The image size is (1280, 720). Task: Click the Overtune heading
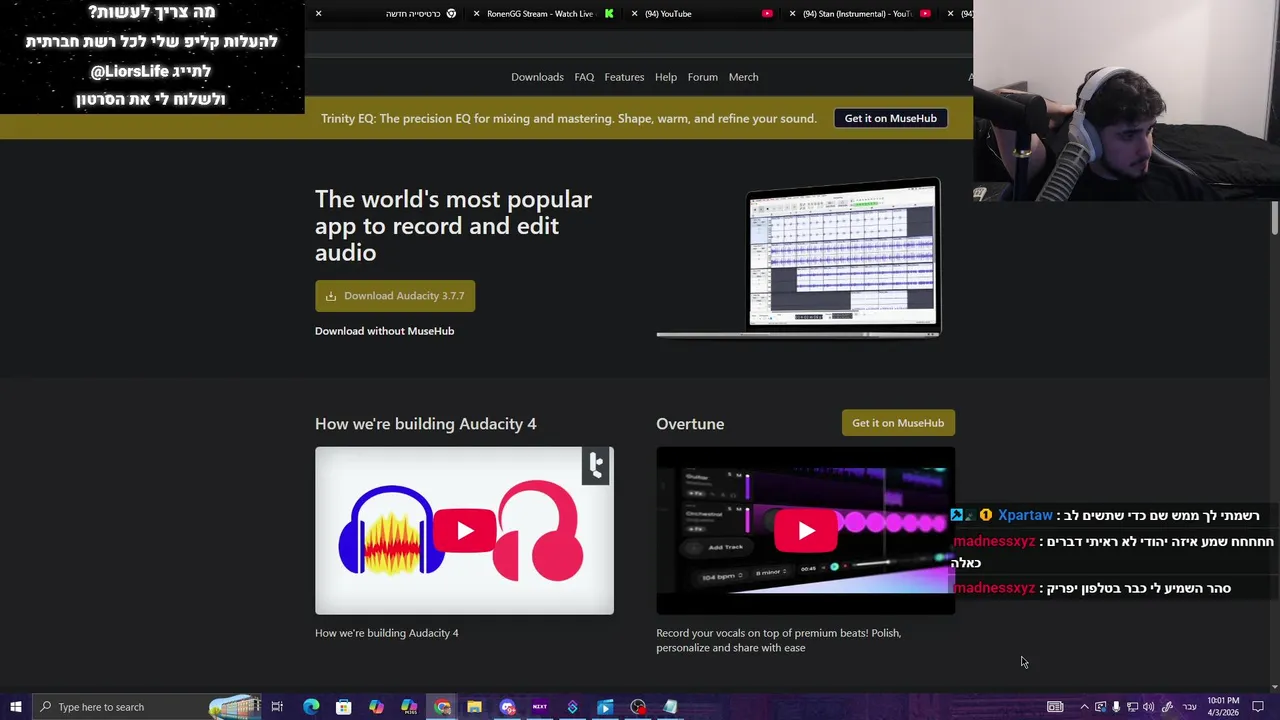(x=690, y=424)
